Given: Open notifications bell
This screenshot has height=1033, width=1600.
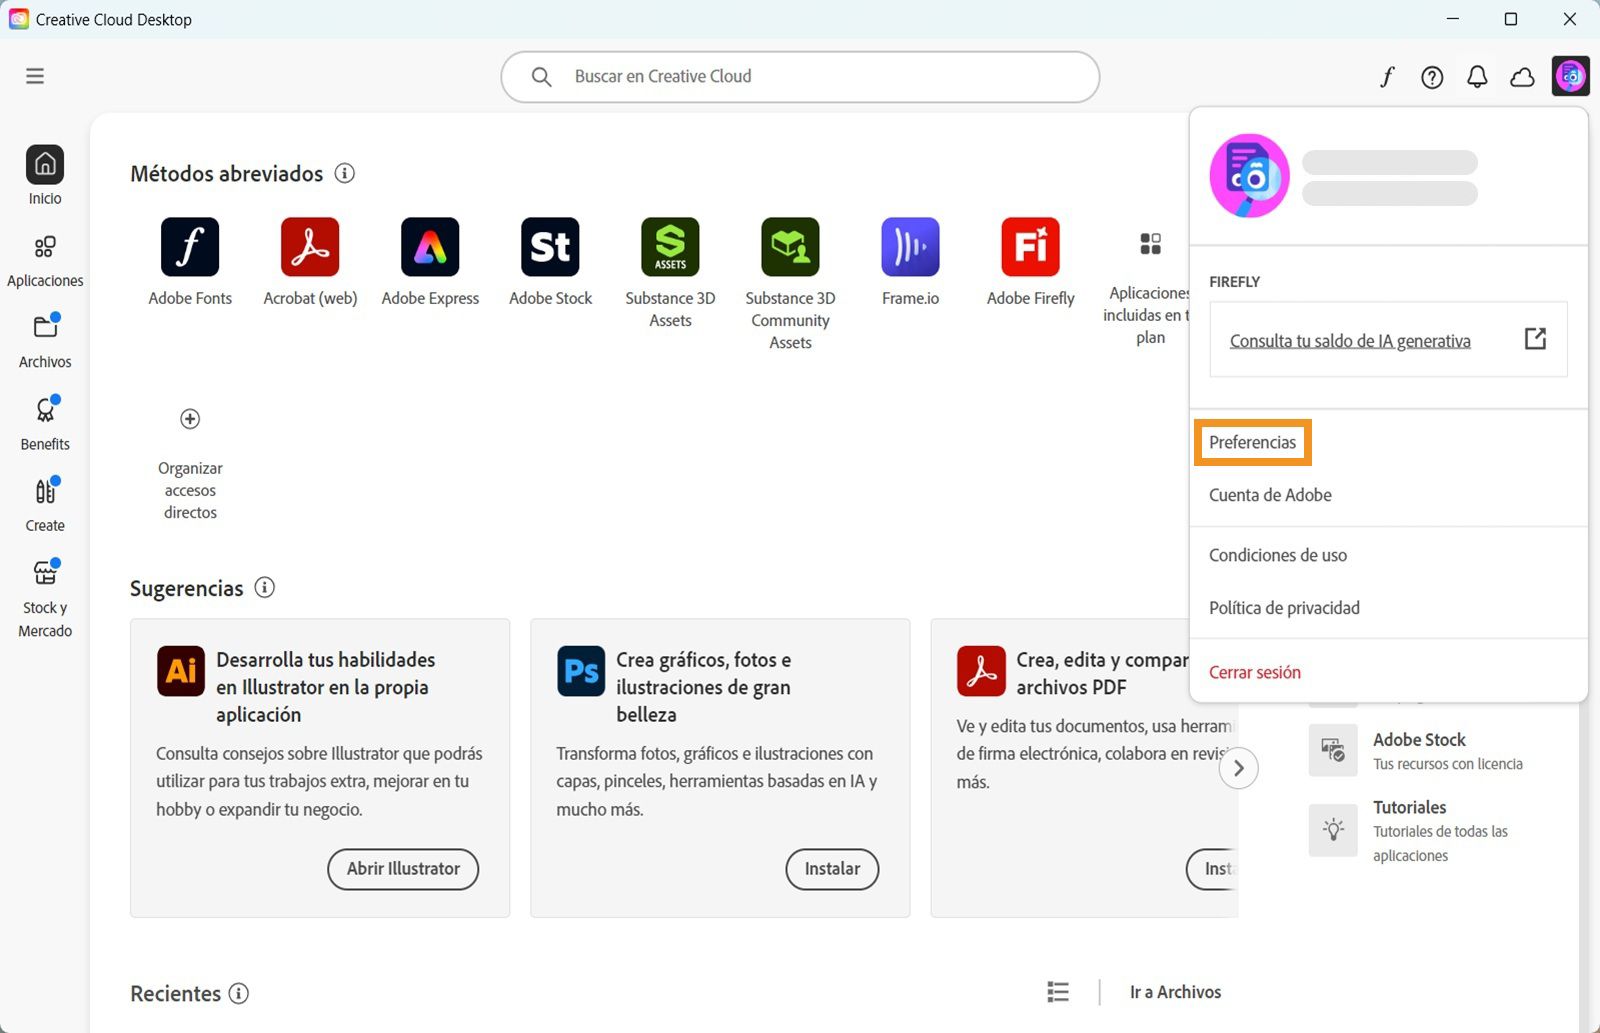Looking at the screenshot, I should (1477, 77).
